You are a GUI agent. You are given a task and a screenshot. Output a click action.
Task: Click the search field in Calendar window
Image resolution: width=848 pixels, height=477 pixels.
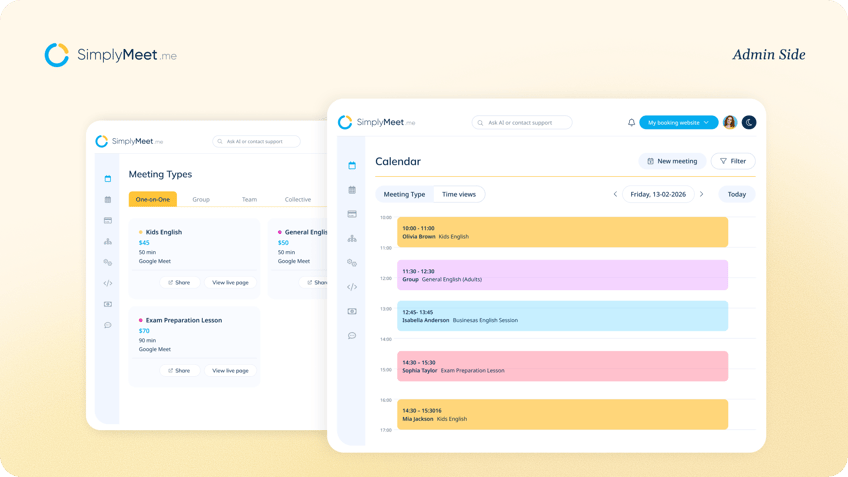click(522, 123)
